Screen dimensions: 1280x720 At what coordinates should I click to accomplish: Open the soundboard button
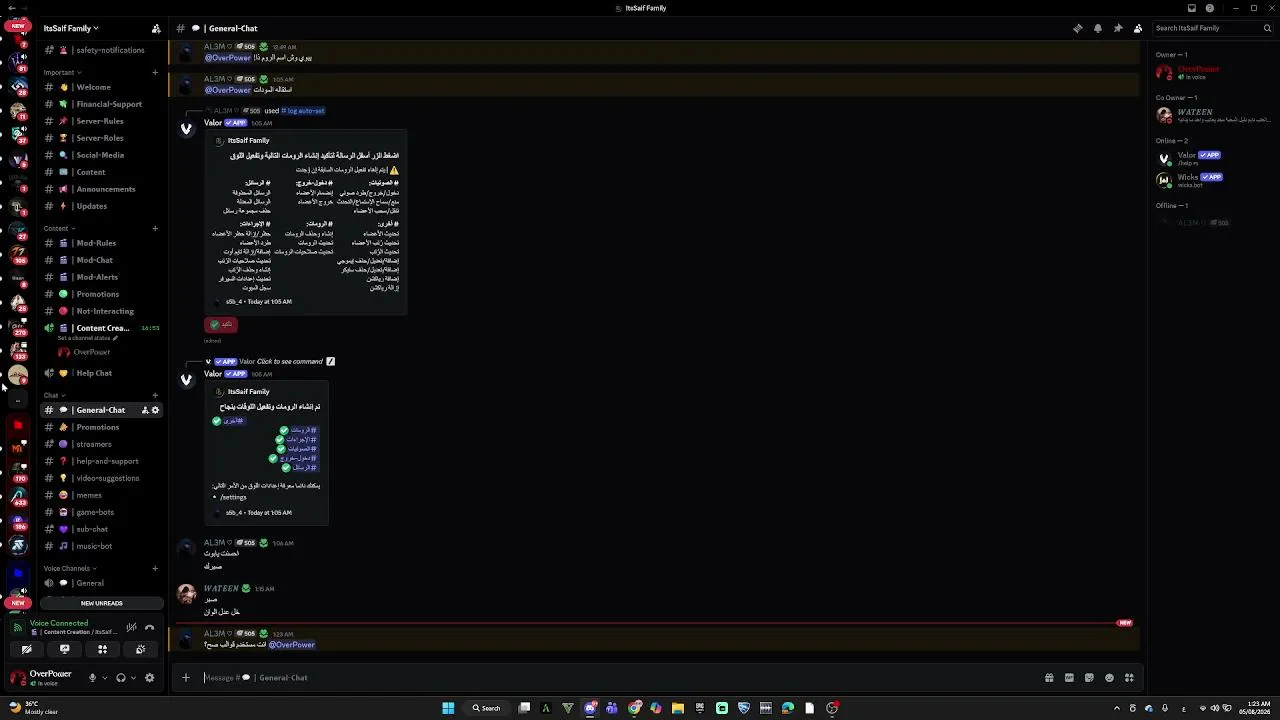point(140,649)
